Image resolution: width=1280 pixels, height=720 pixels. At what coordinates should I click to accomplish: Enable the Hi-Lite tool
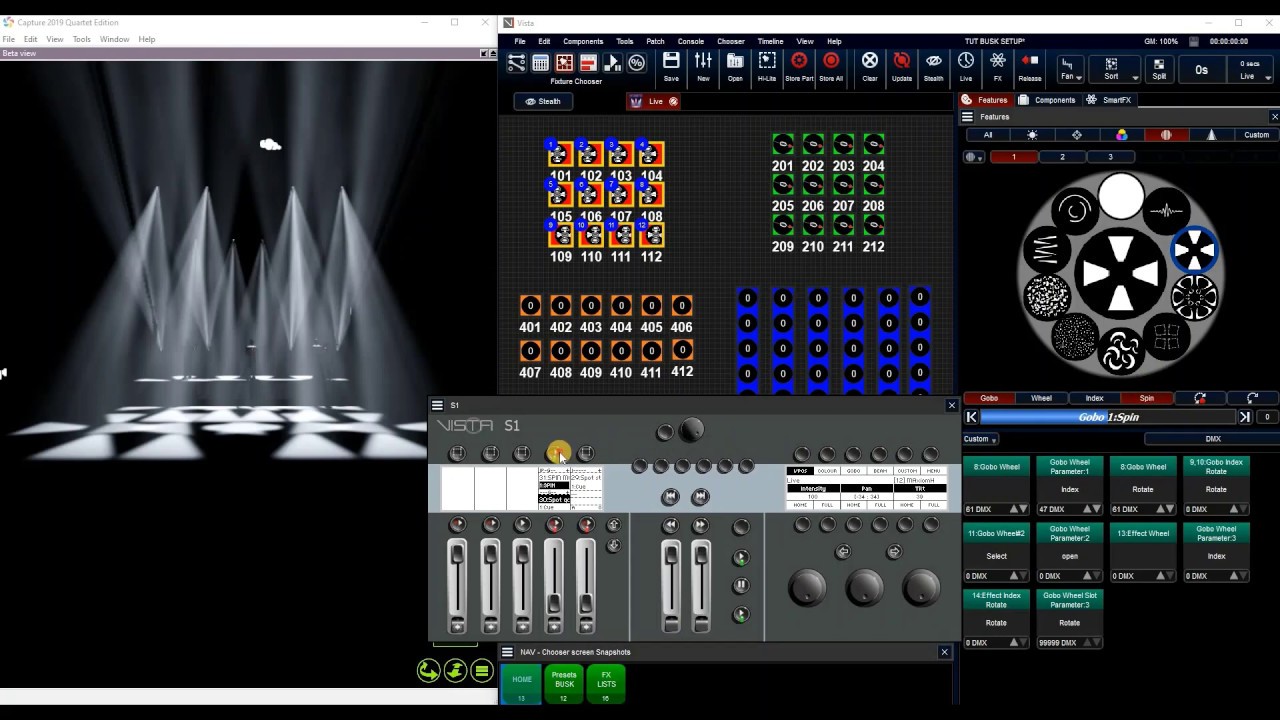tap(767, 67)
